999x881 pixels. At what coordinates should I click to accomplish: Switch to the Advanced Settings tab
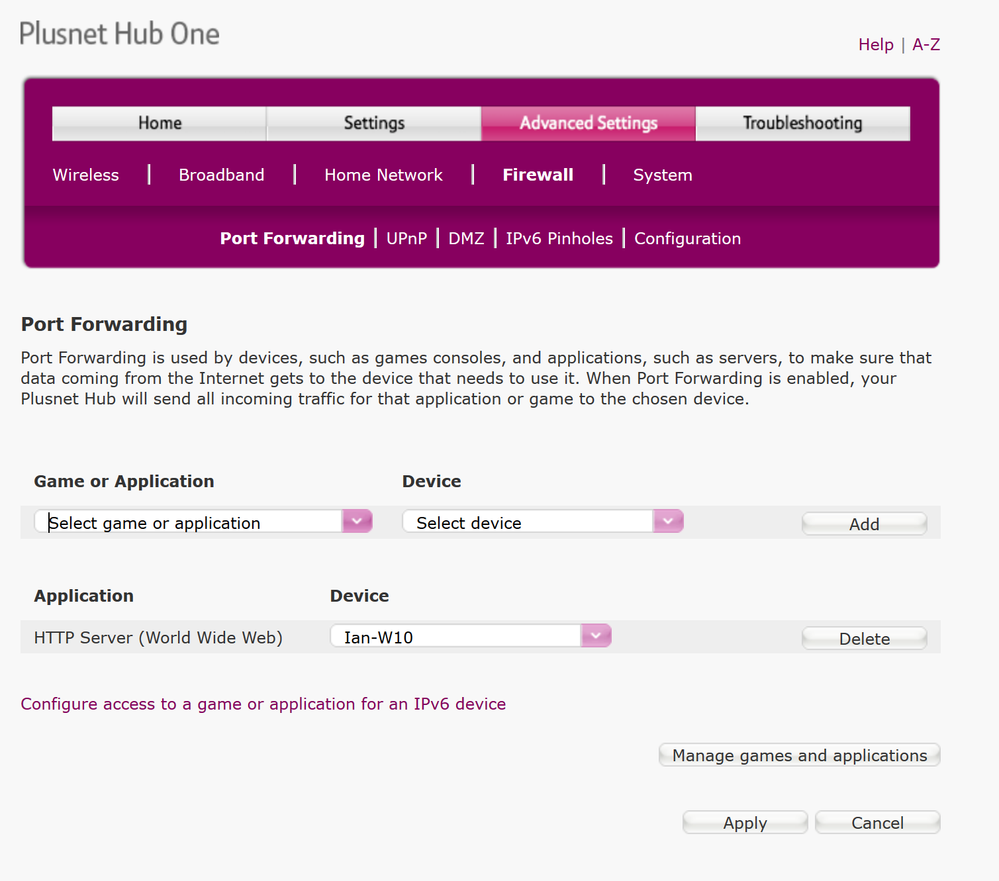[x=587, y=123]
